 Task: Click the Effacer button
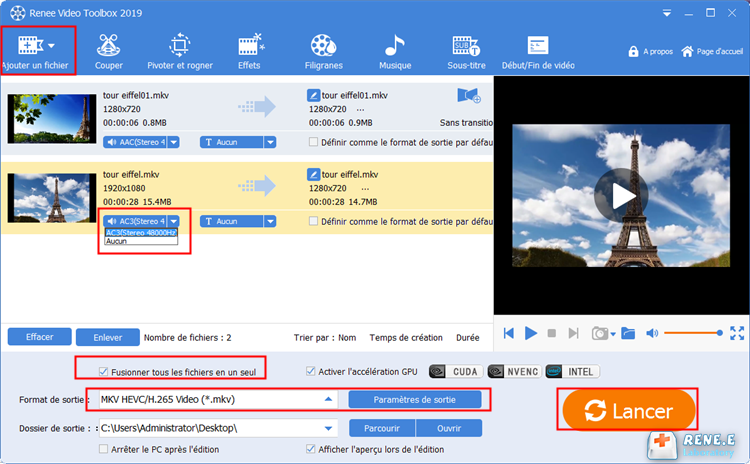click(x=40, y=337)
